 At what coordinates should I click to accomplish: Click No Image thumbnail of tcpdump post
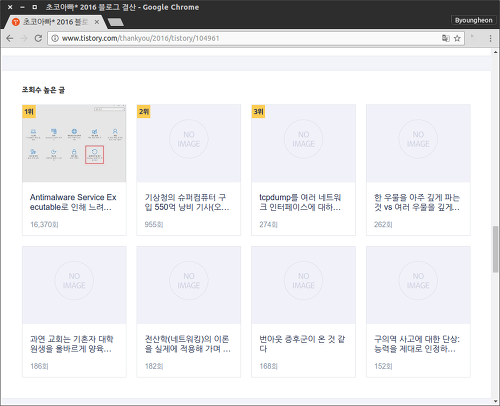[303, 143]
